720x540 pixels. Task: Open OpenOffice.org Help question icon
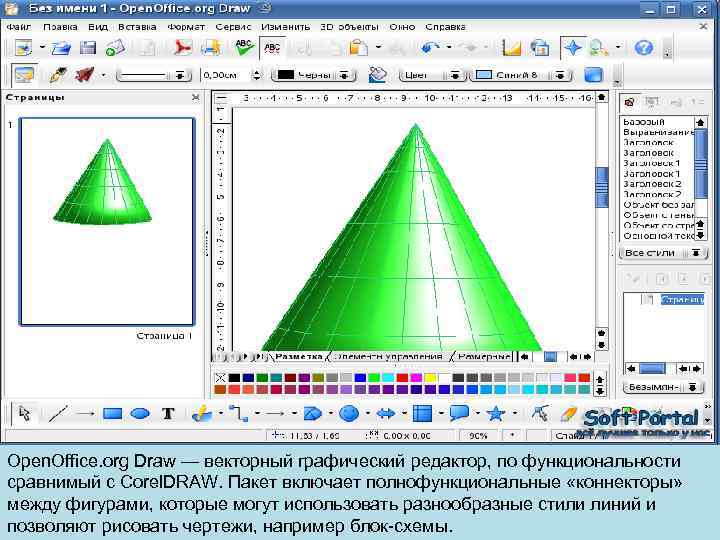pyautogui.click(x=643, y=48)
